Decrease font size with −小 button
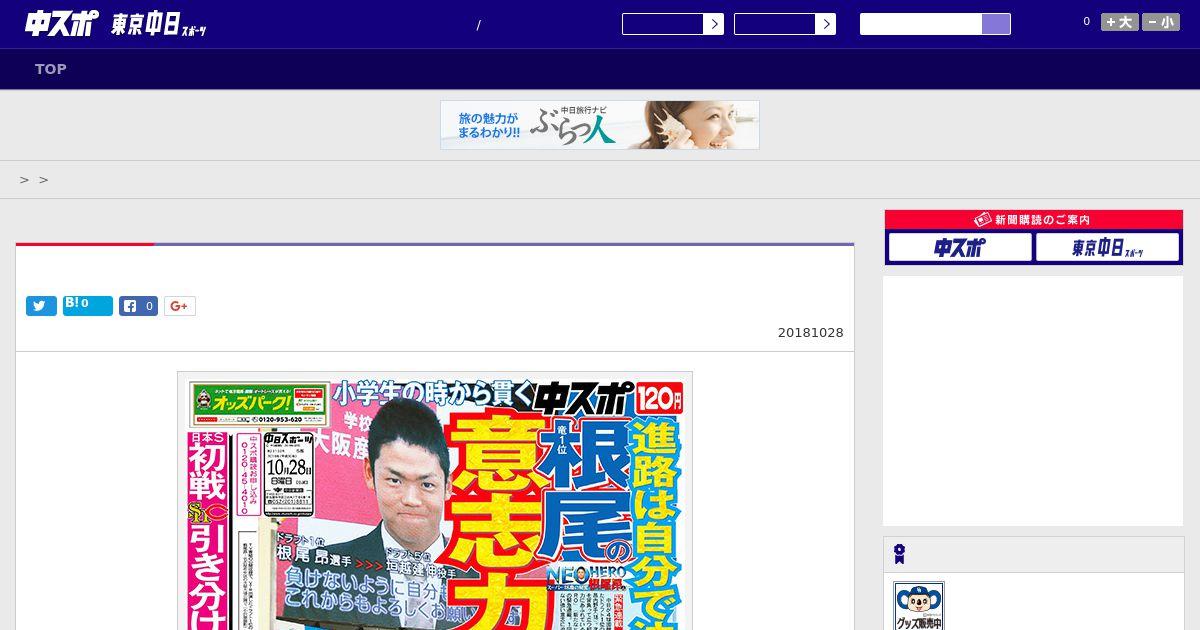1200x630 pixels. [x=1161, y=22]
